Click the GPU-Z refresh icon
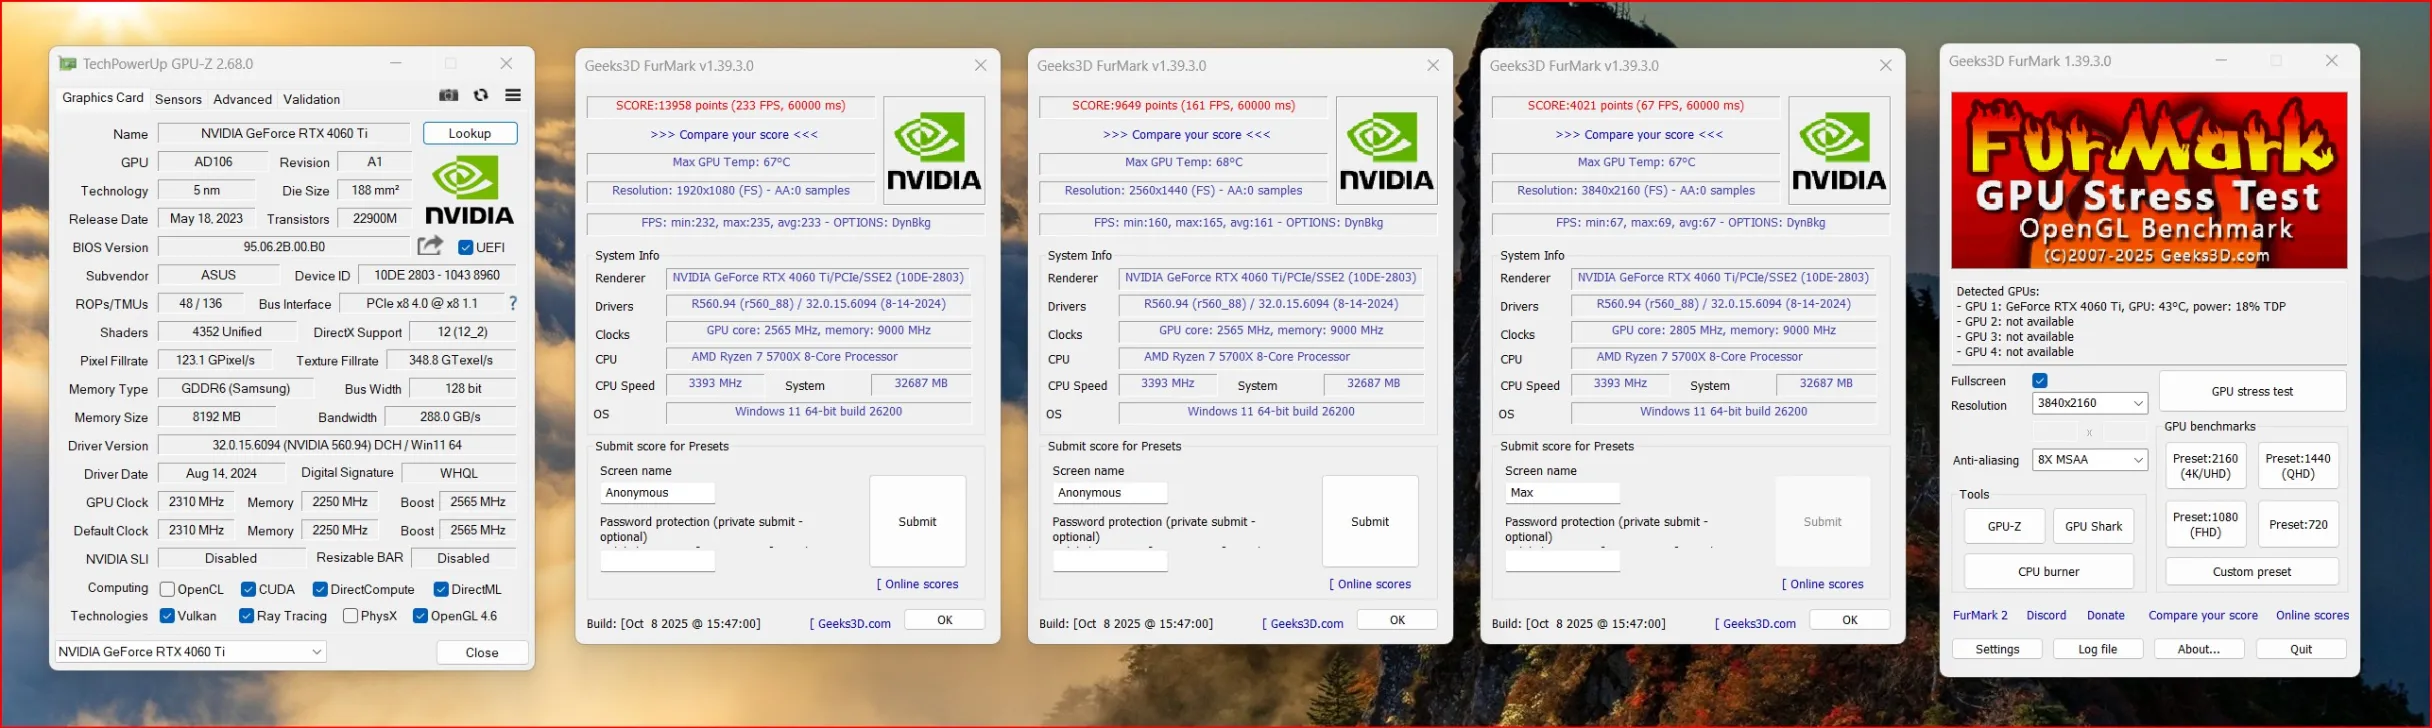 pos(481,95)
